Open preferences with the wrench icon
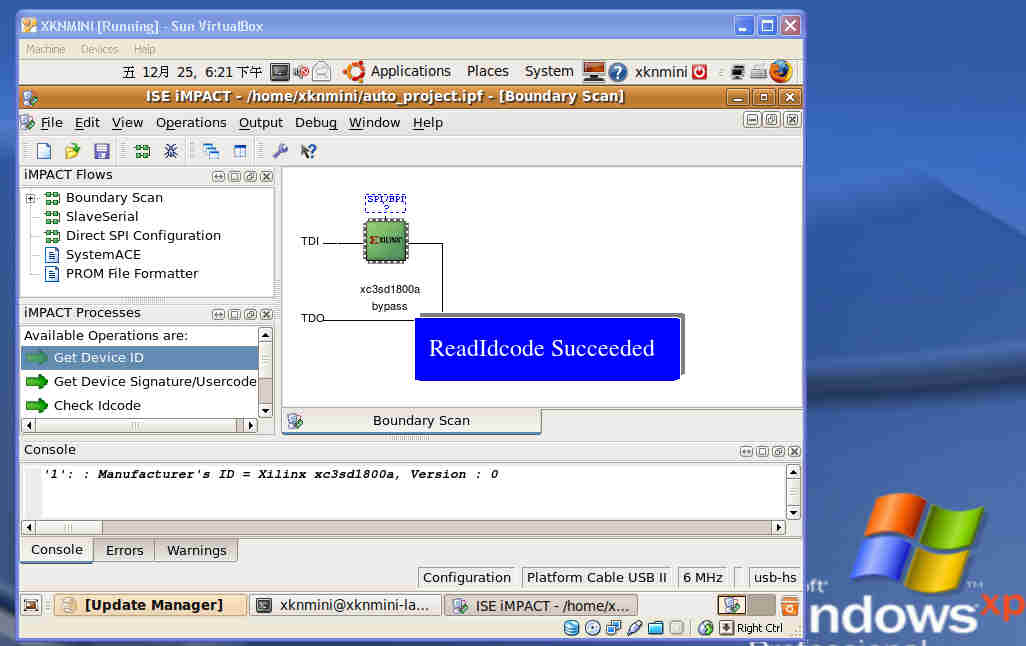Viewport: 1026px width, 646px height. (280, 151)
